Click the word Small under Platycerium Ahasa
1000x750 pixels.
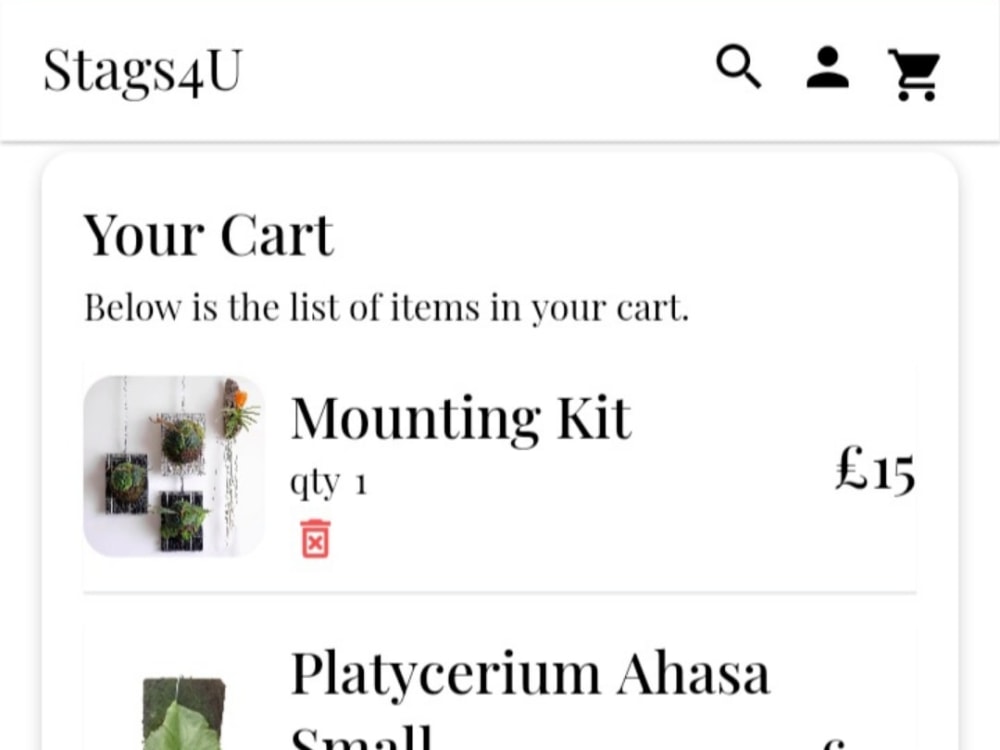tap(362, 738)
